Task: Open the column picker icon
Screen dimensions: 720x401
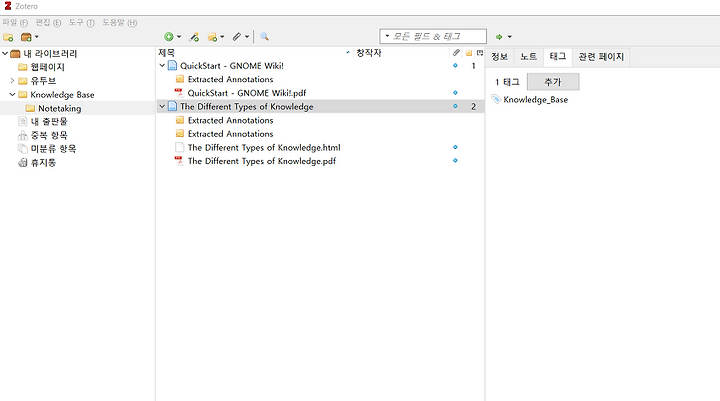Action: click(480, 53)
